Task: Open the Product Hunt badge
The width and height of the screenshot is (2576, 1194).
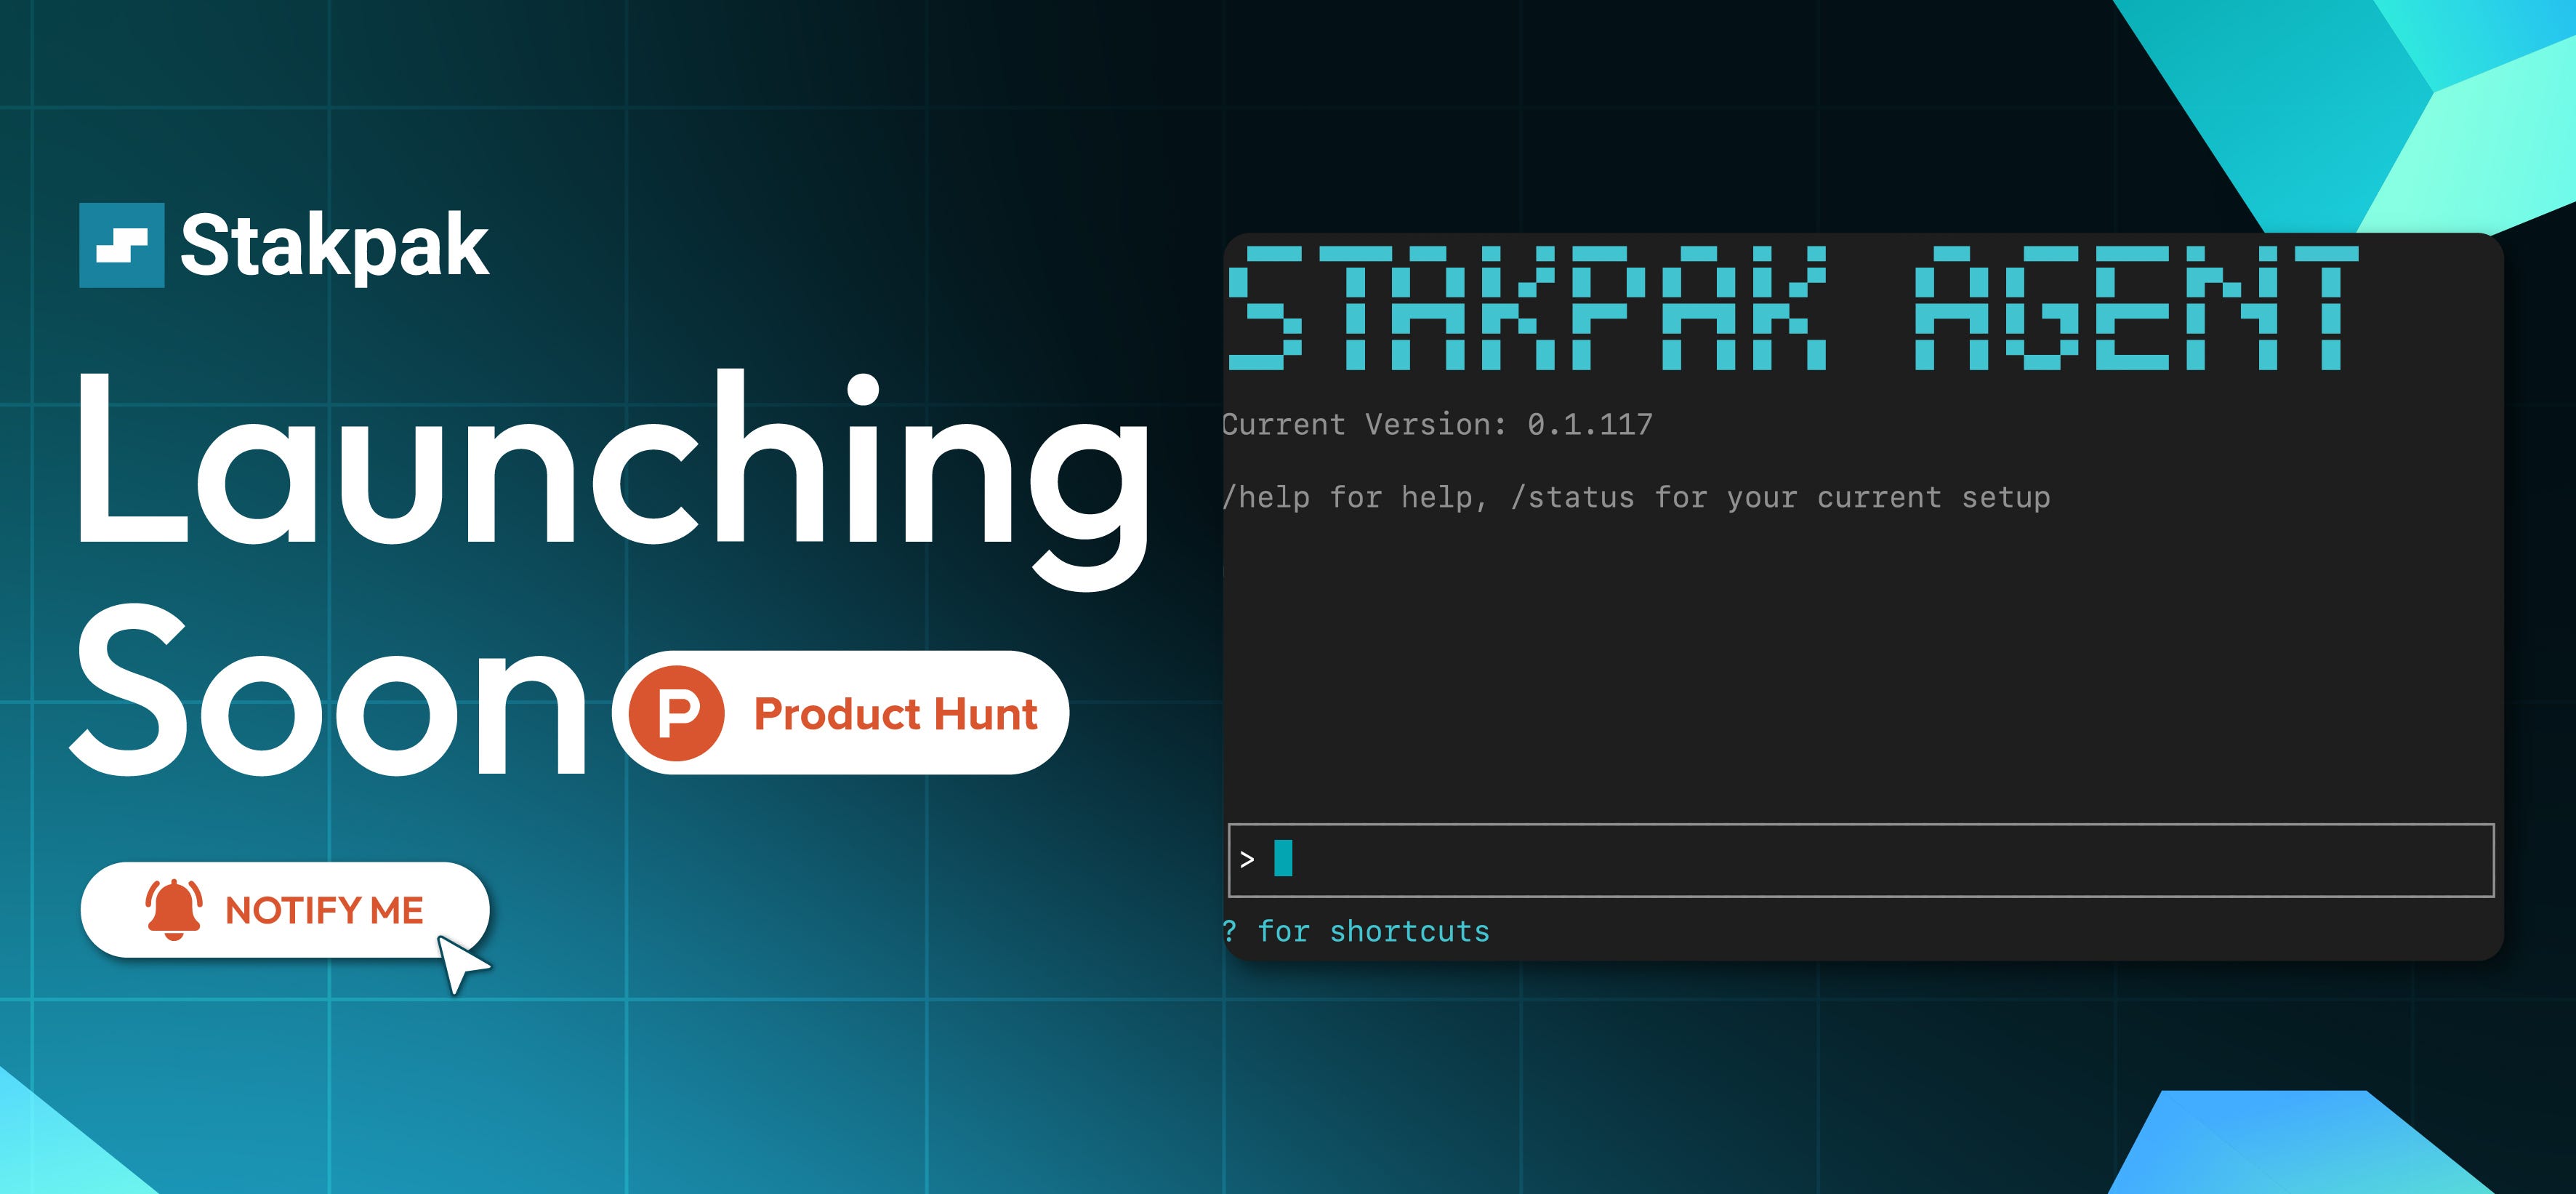Action: point(841,713)
